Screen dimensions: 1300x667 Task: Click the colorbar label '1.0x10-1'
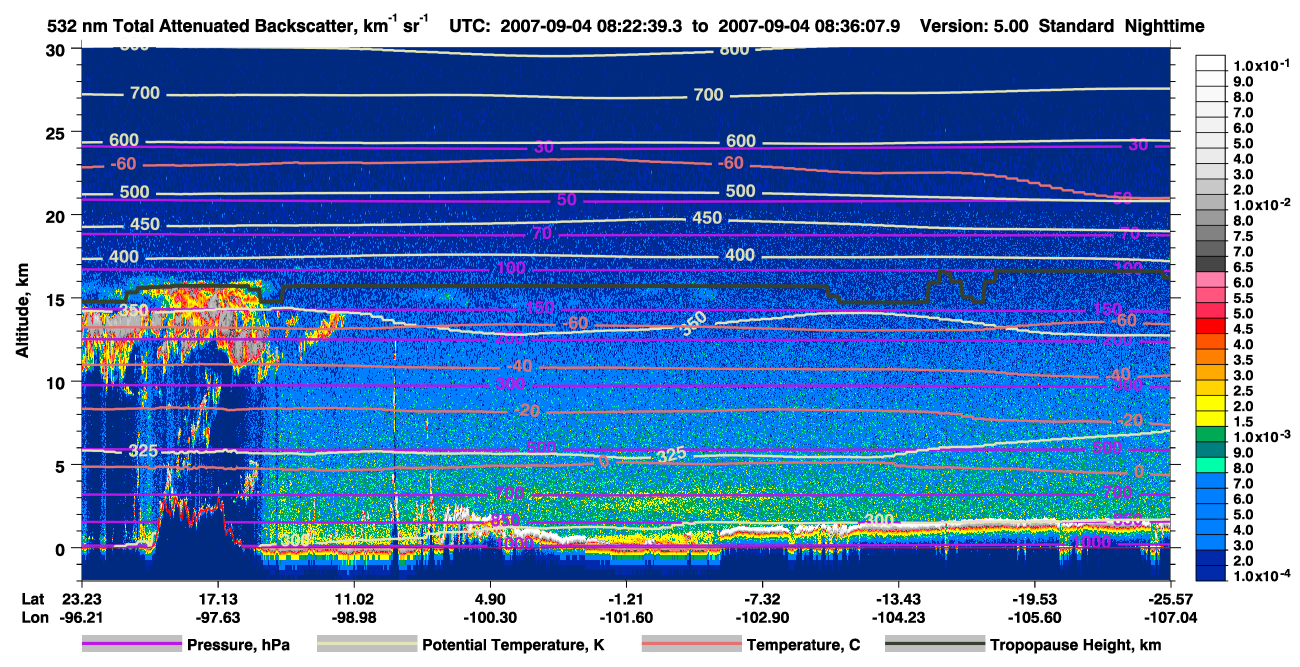pyautogui.click(x=1263, y=65)
